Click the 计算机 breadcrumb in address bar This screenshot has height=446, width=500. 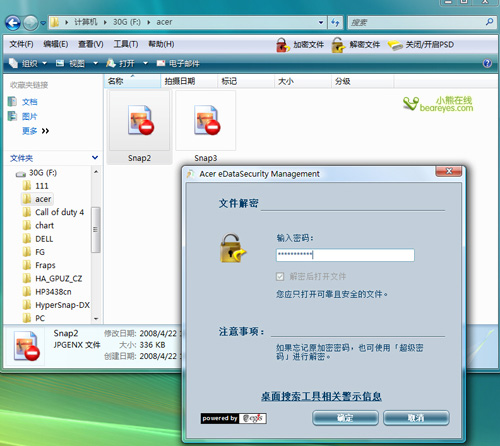coord(86,22)
